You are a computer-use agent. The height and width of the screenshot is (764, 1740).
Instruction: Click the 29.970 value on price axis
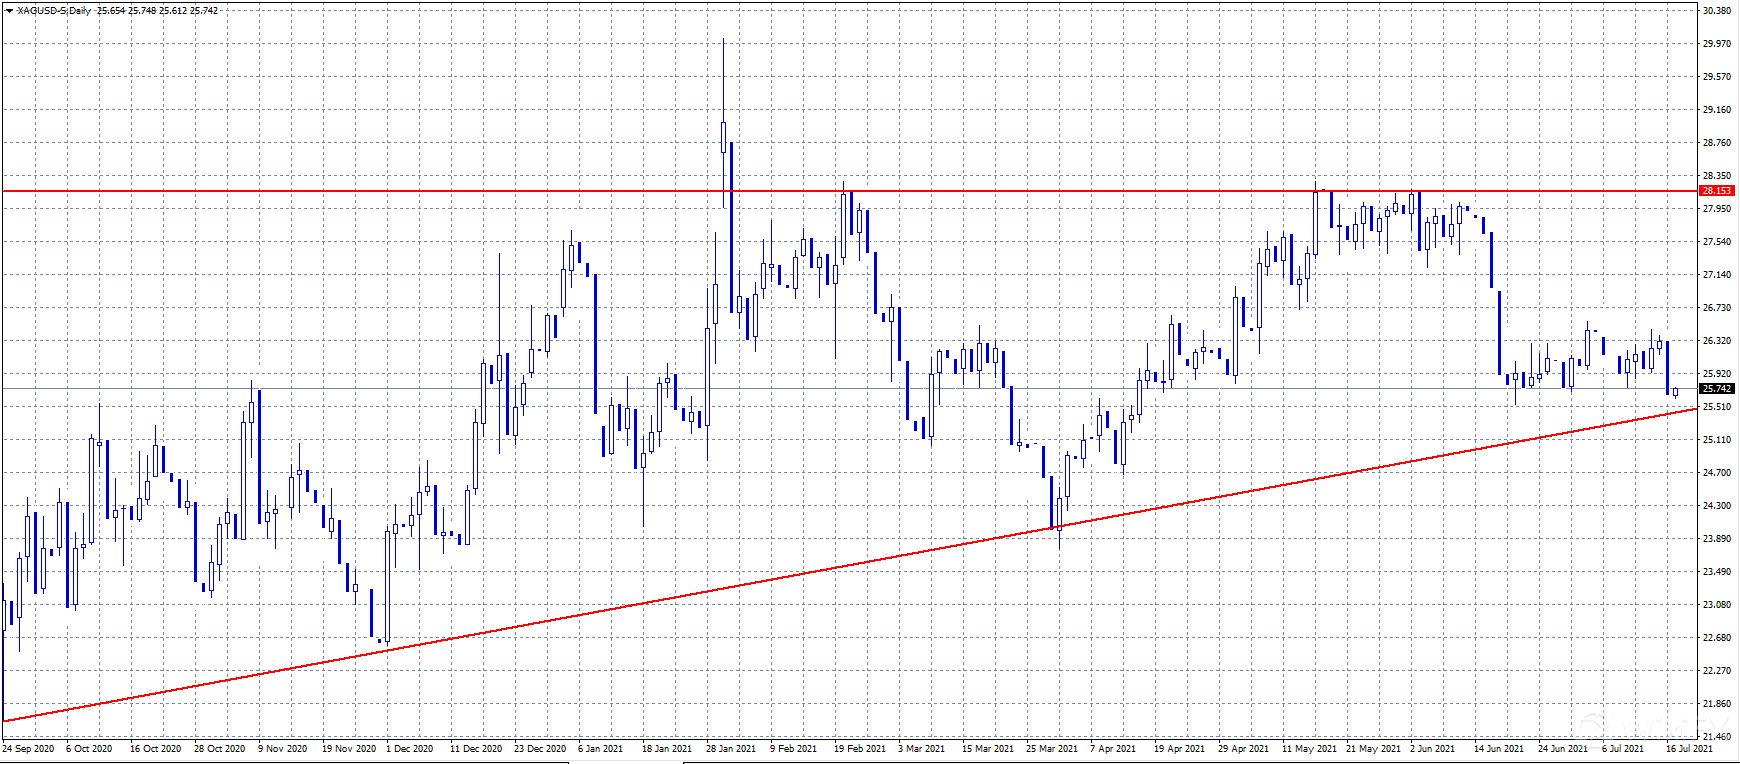1716,44
